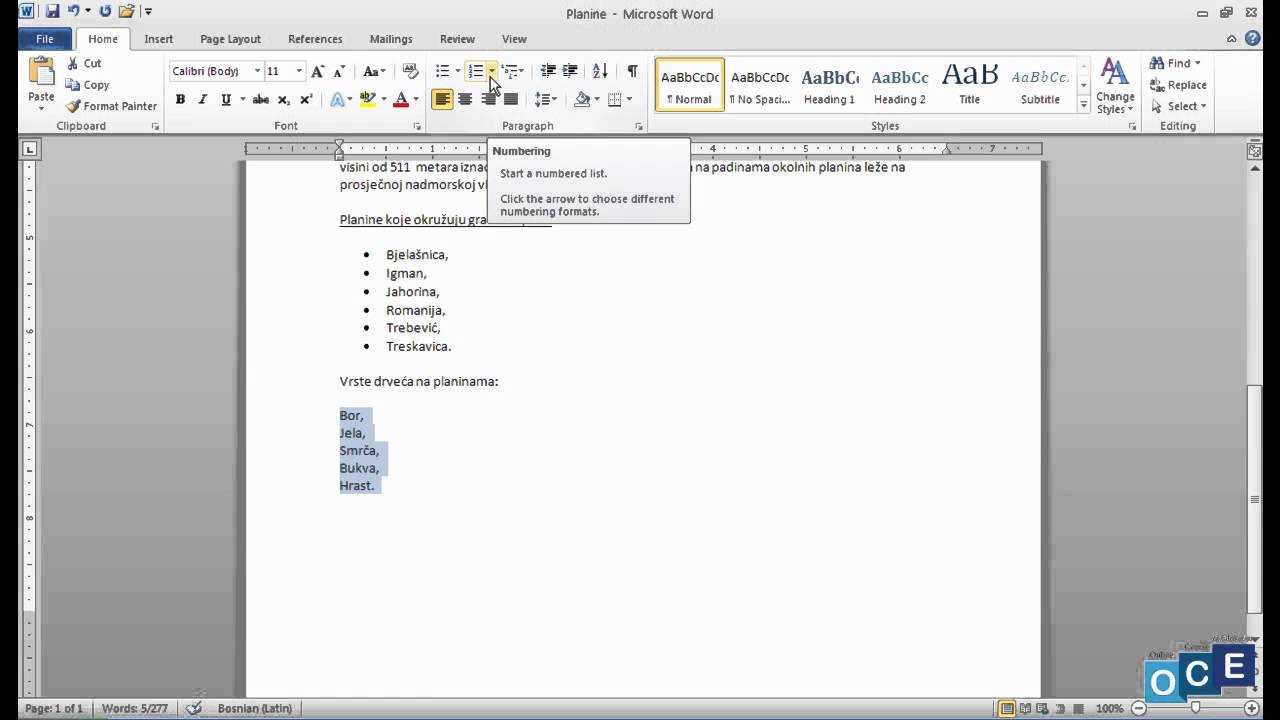Expand the Styles gallery More arrow

1083,103
